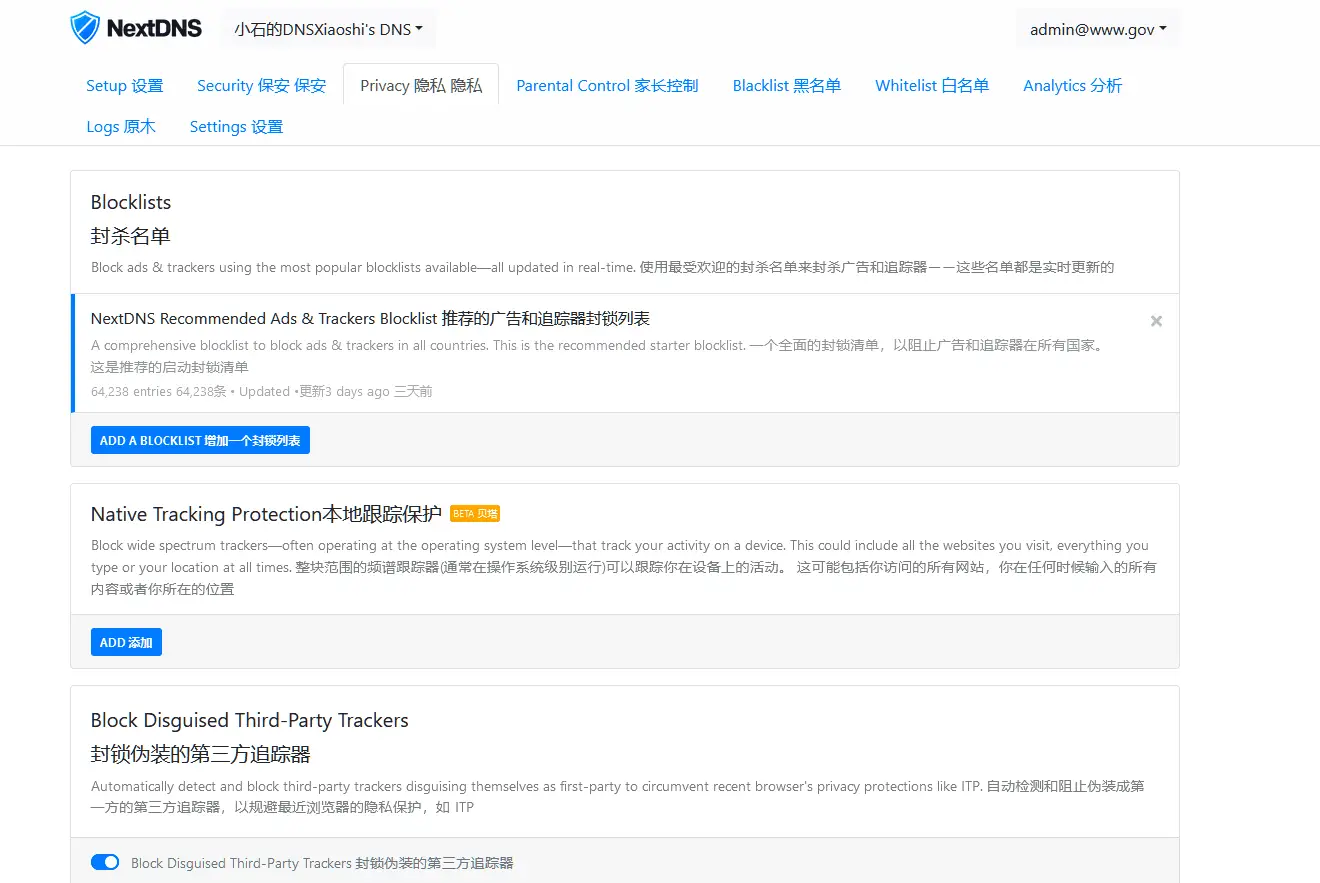
Task: Click the '64,238 entries' updated info line
Action: coord(262,391)
